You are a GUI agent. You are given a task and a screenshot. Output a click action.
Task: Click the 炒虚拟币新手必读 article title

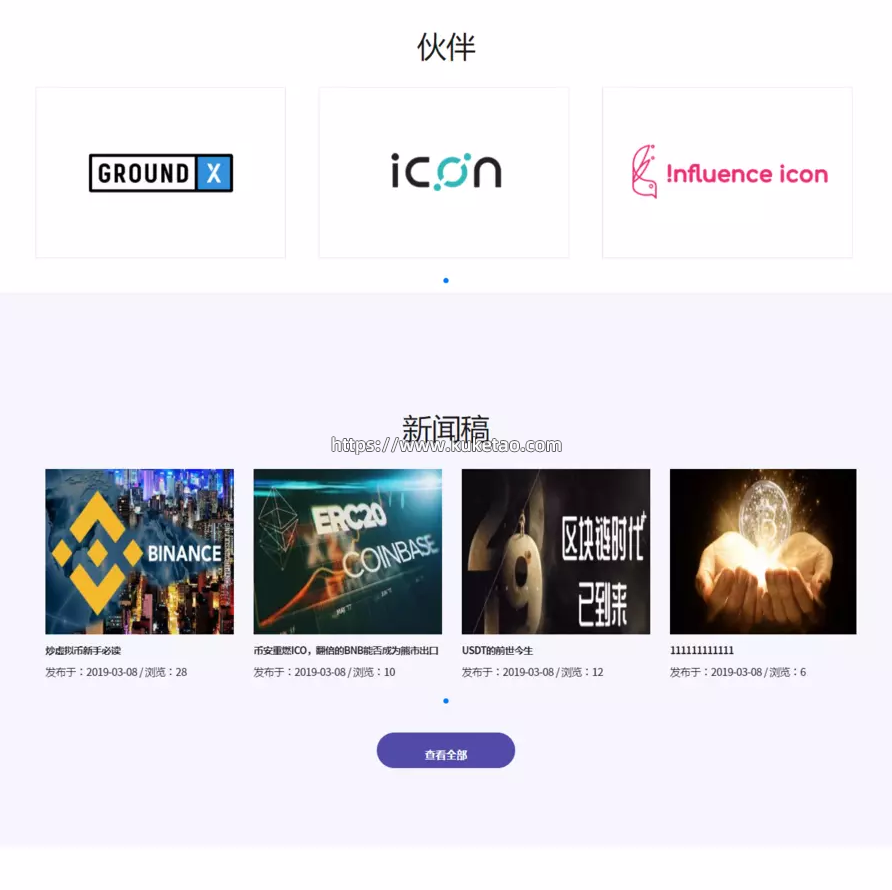click(x=83, y=650)
